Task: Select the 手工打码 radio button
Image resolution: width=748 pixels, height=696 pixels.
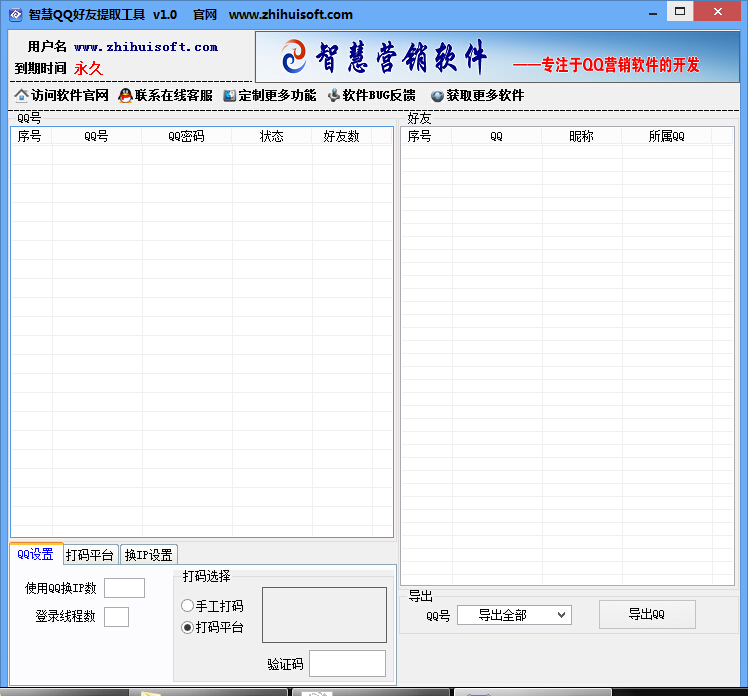Action: pyautogui.click(x=187, y=606)
